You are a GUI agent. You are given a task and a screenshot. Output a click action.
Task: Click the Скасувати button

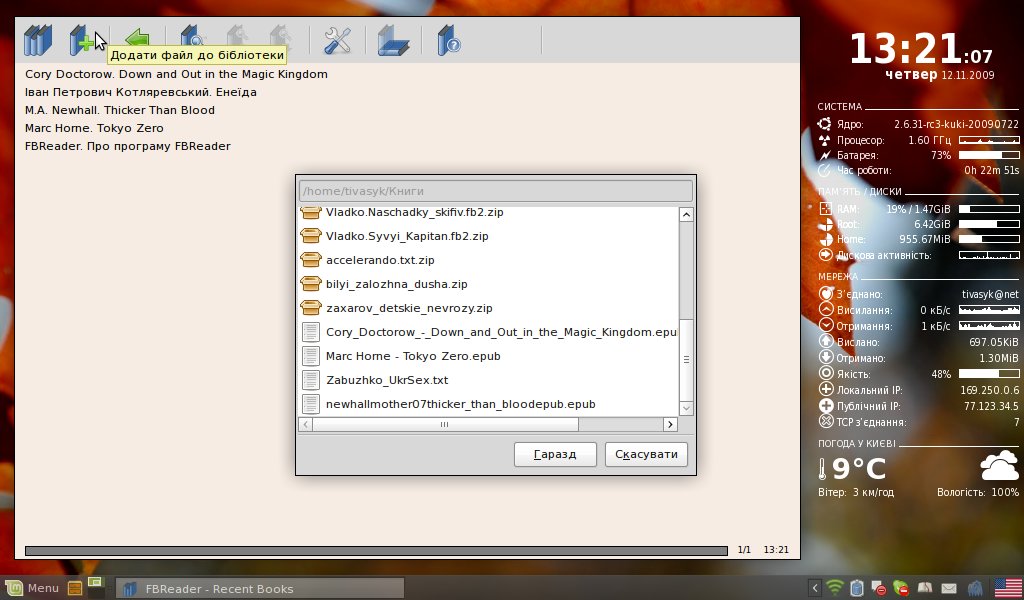click(x=647, y=454)
